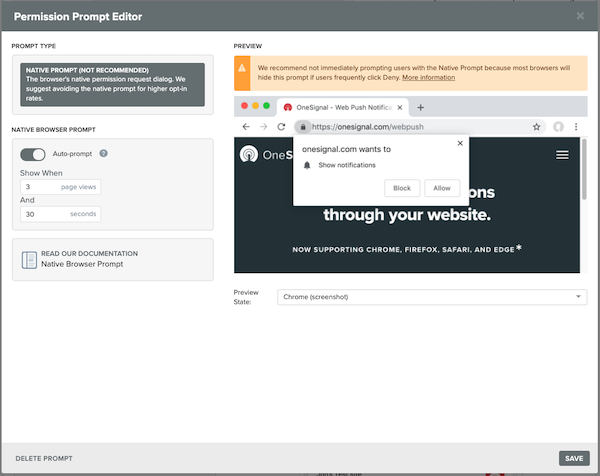Viewport: 600px width, 476px height.
Task: Select the OneSignal Web Push browser tab
Action: tap(342, 108)
